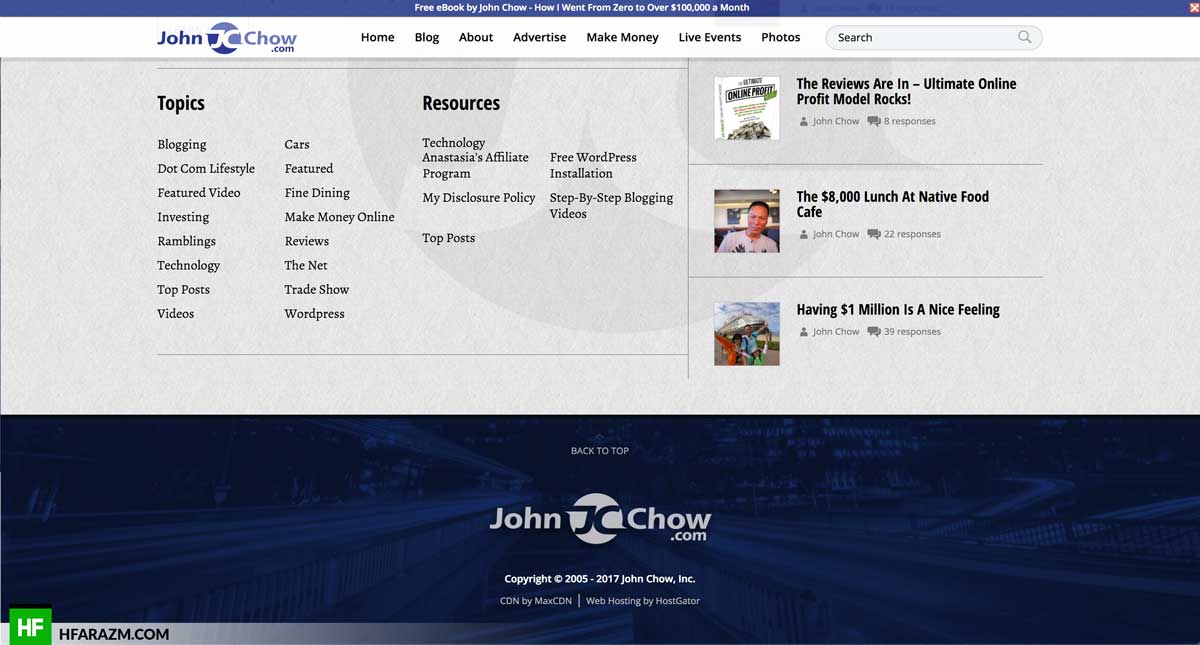Image resolution: width=1200 pixels, height=645 pixels.
Task: Open the Featured topic
Action: tap(309, 168)
